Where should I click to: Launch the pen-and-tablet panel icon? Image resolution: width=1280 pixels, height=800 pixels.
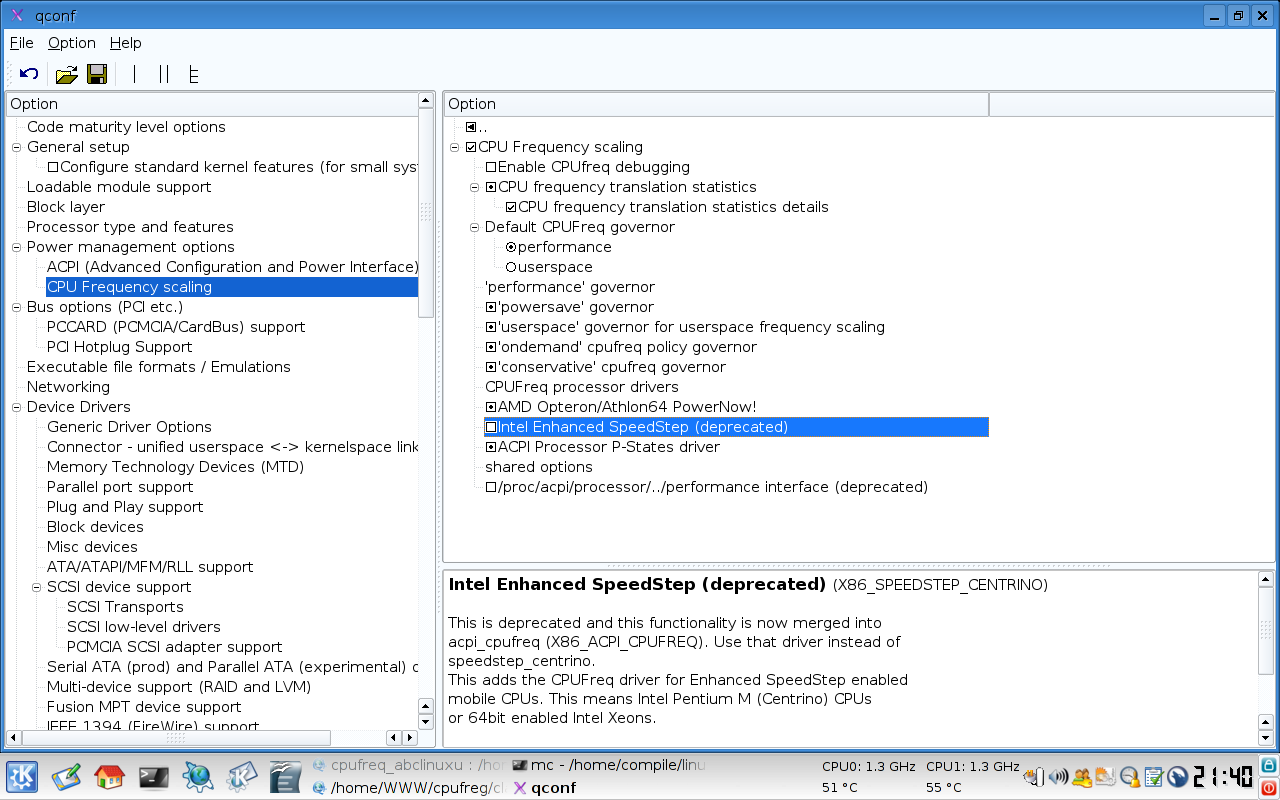click(66, 777)
